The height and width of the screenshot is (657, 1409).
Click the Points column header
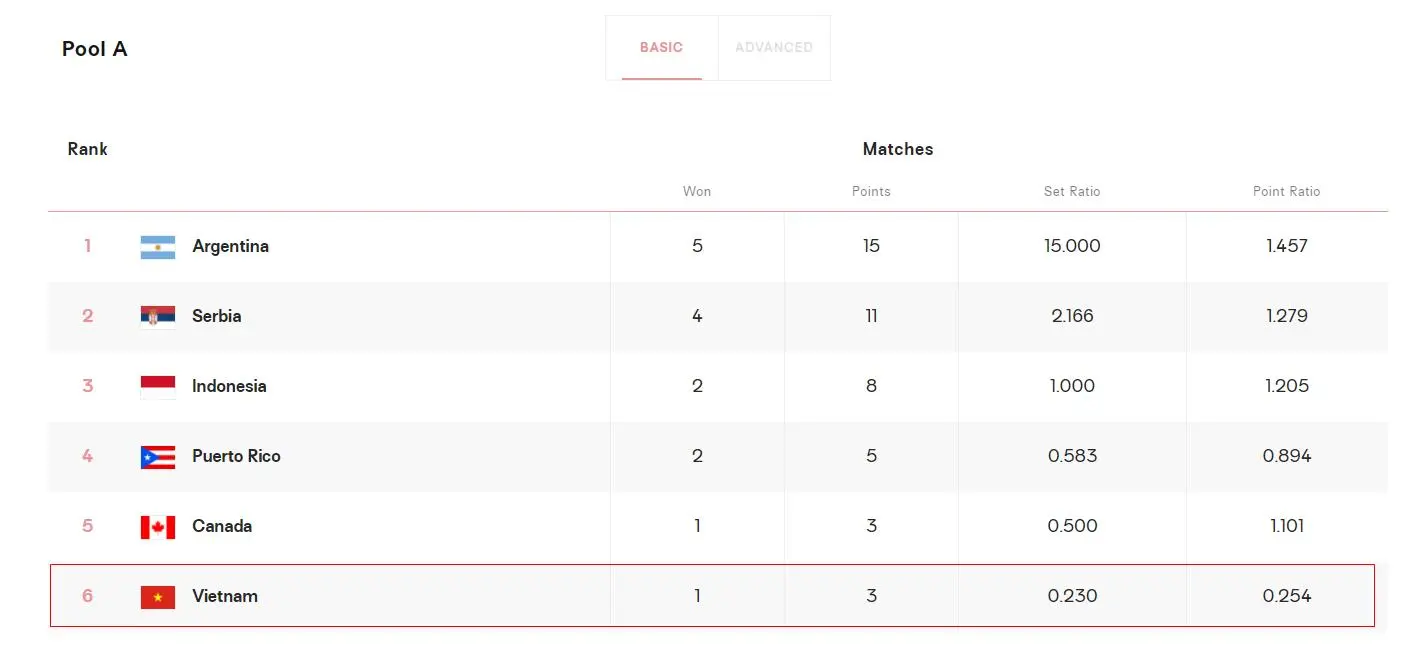(871, 191)
